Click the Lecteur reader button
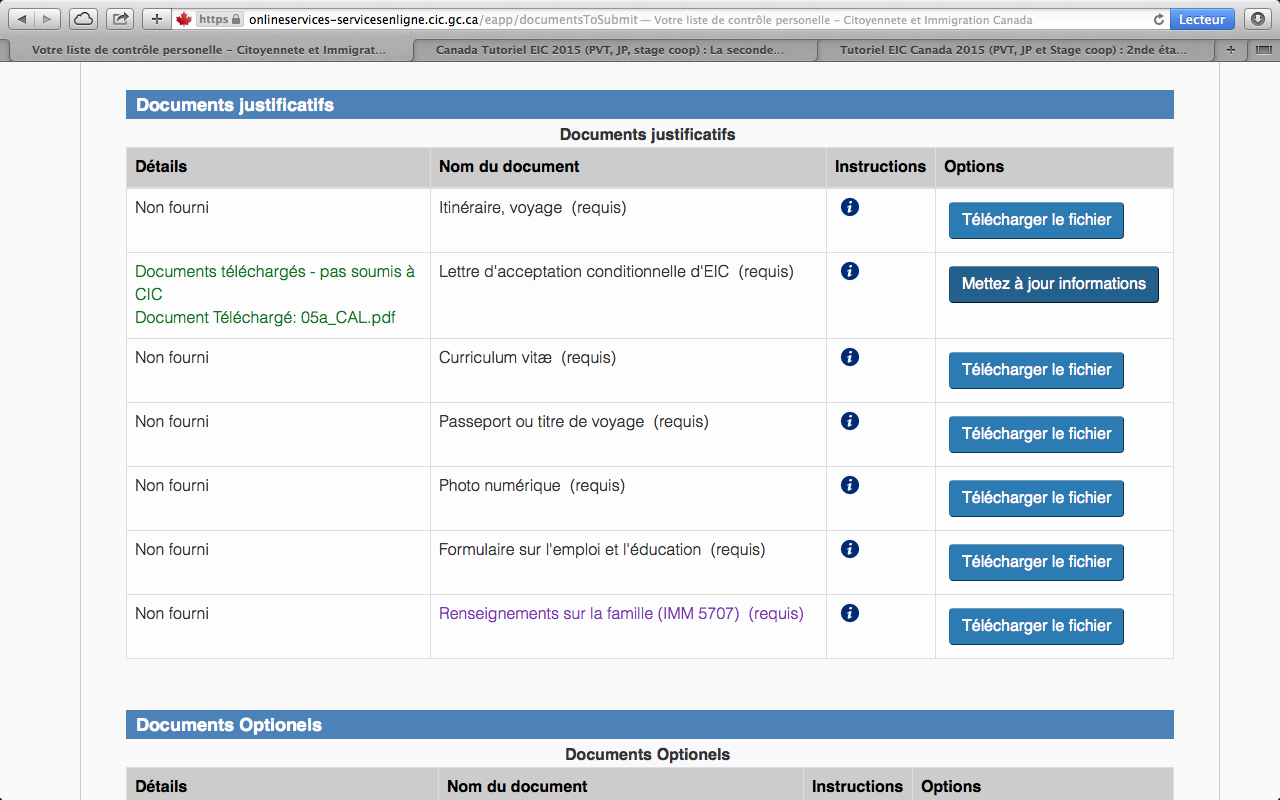The image size is (1280, 800). tap(1201, 19)
